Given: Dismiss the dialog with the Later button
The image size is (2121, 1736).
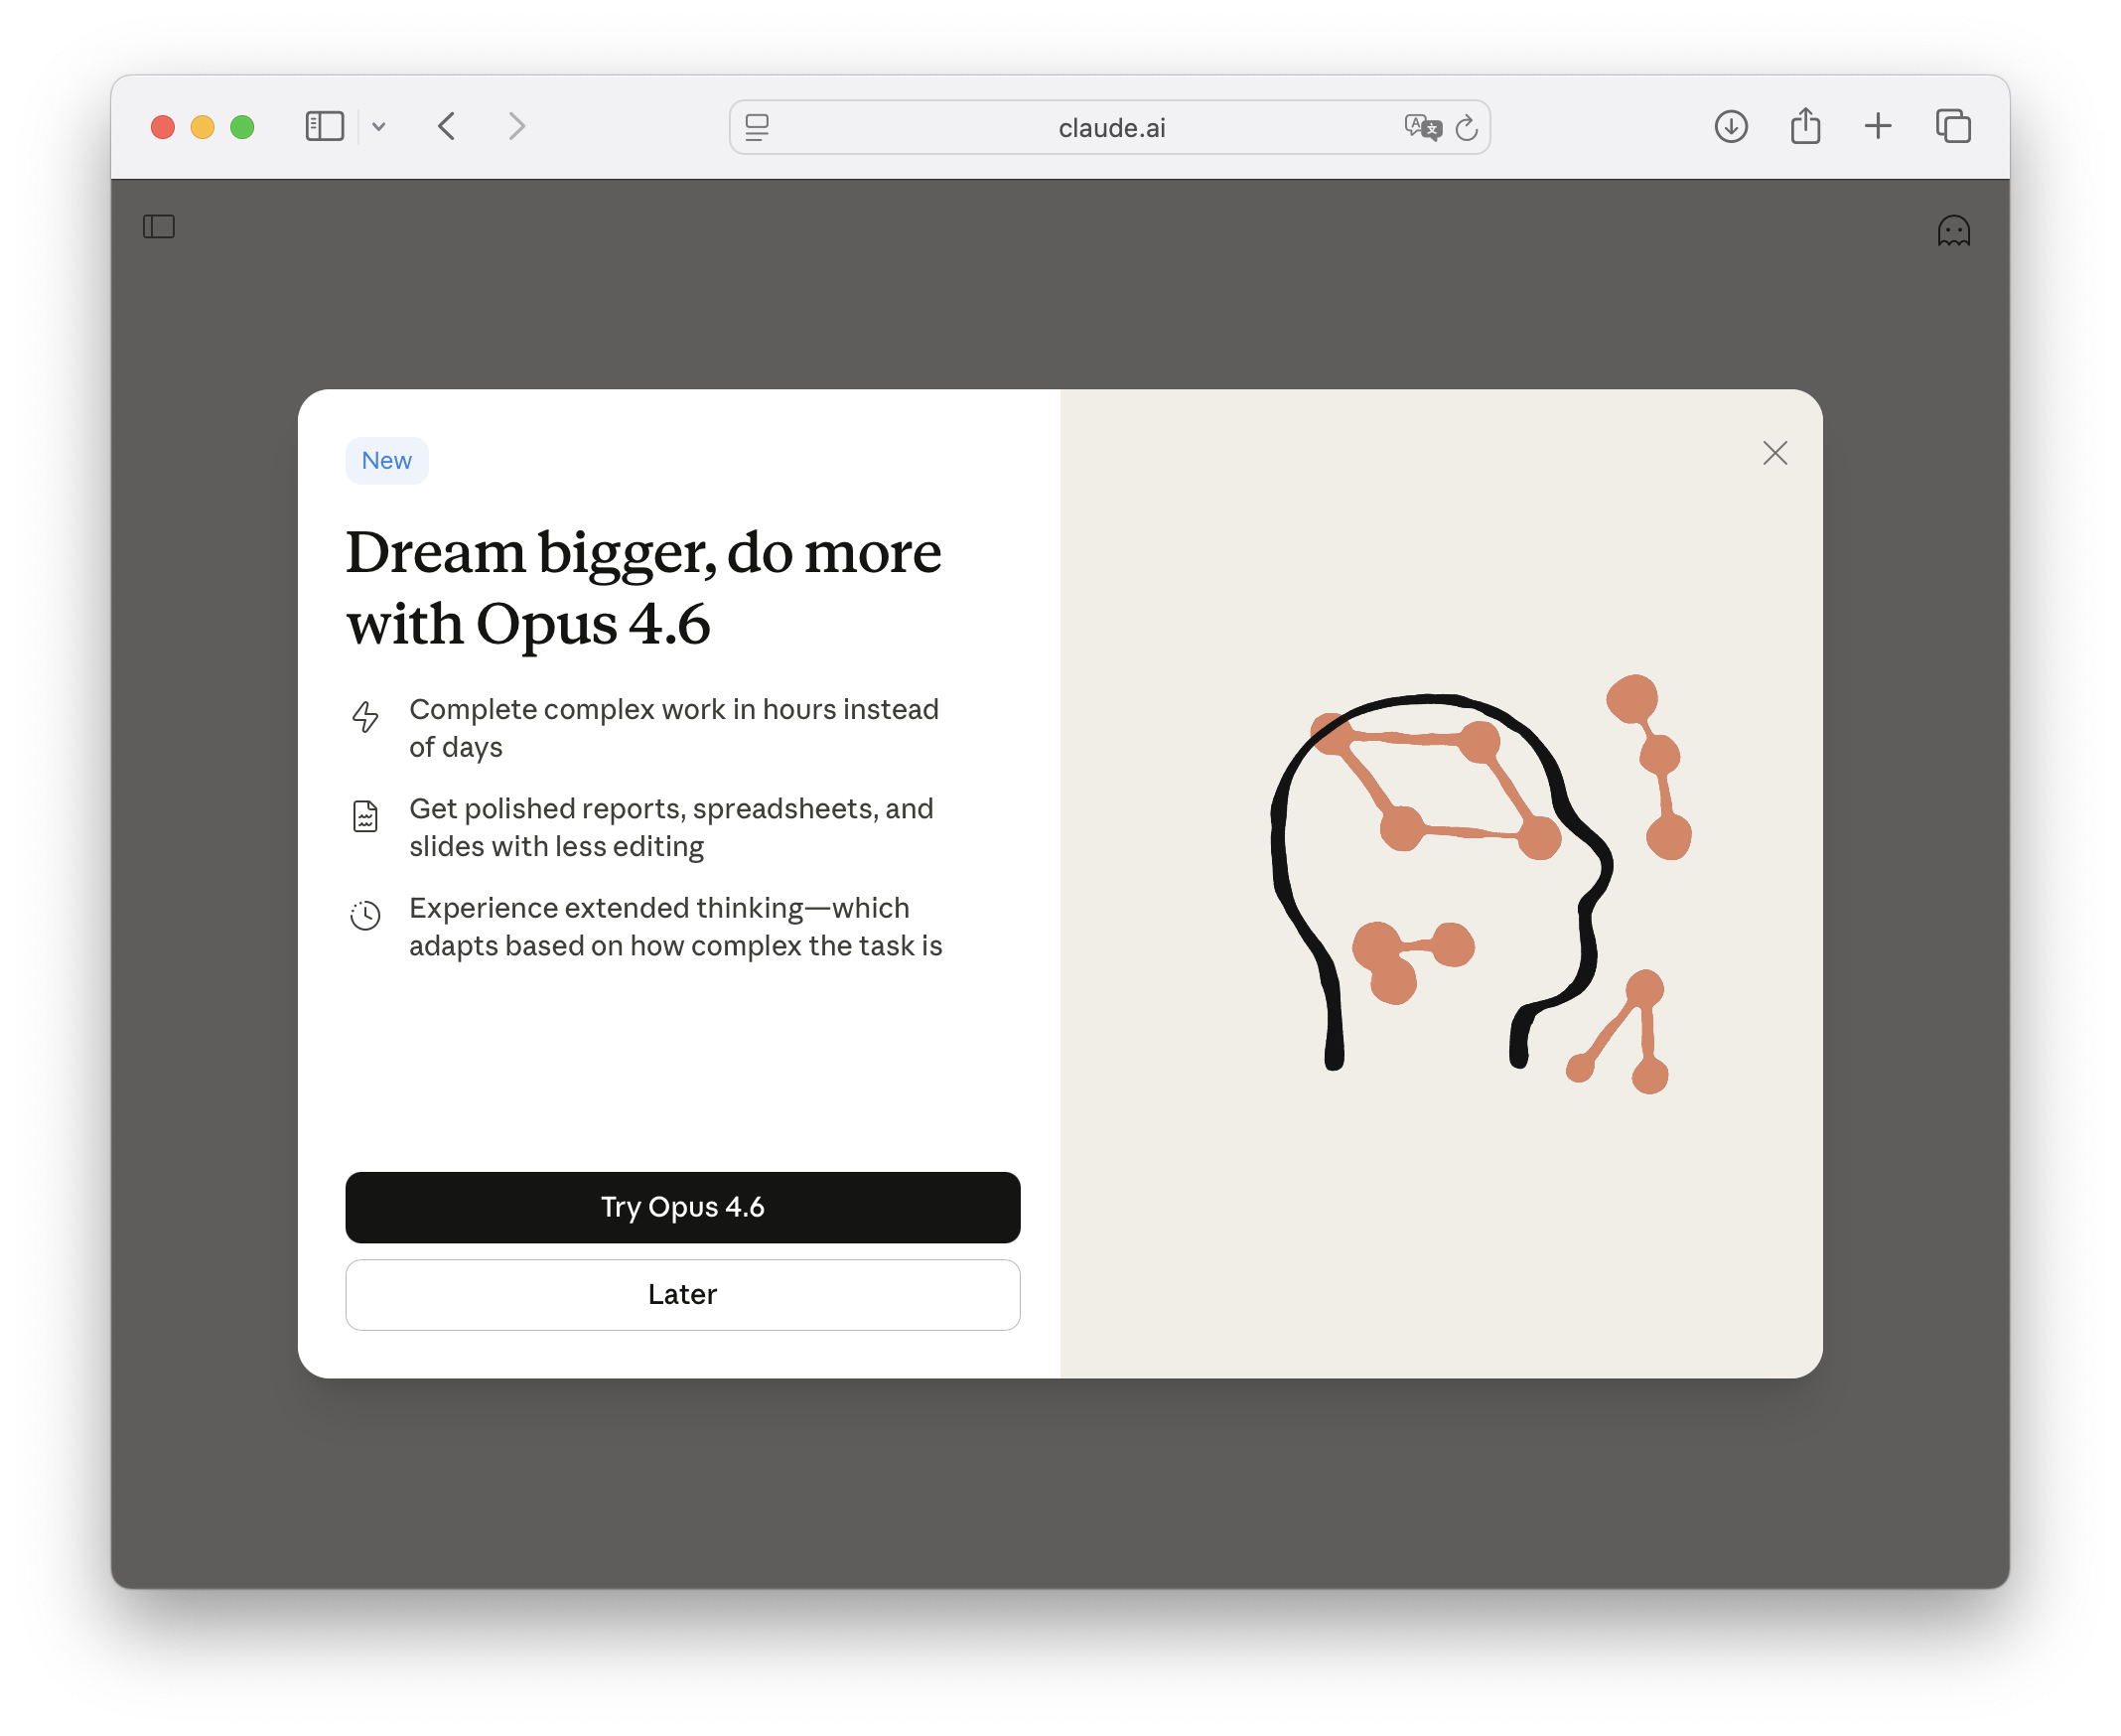Looking at the screenshot, I should pos(682,1294).
